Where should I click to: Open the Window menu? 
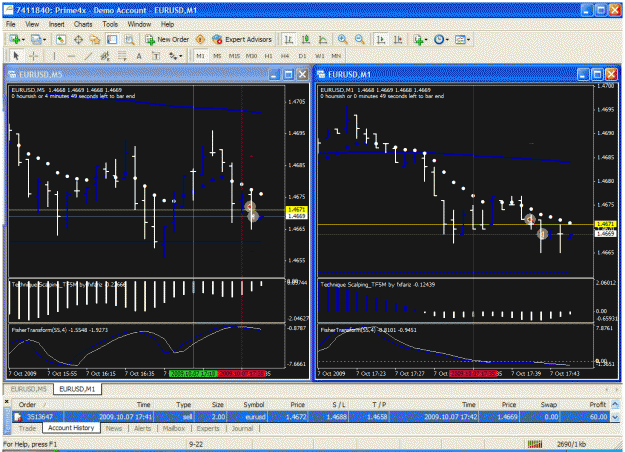pos(139,24)
